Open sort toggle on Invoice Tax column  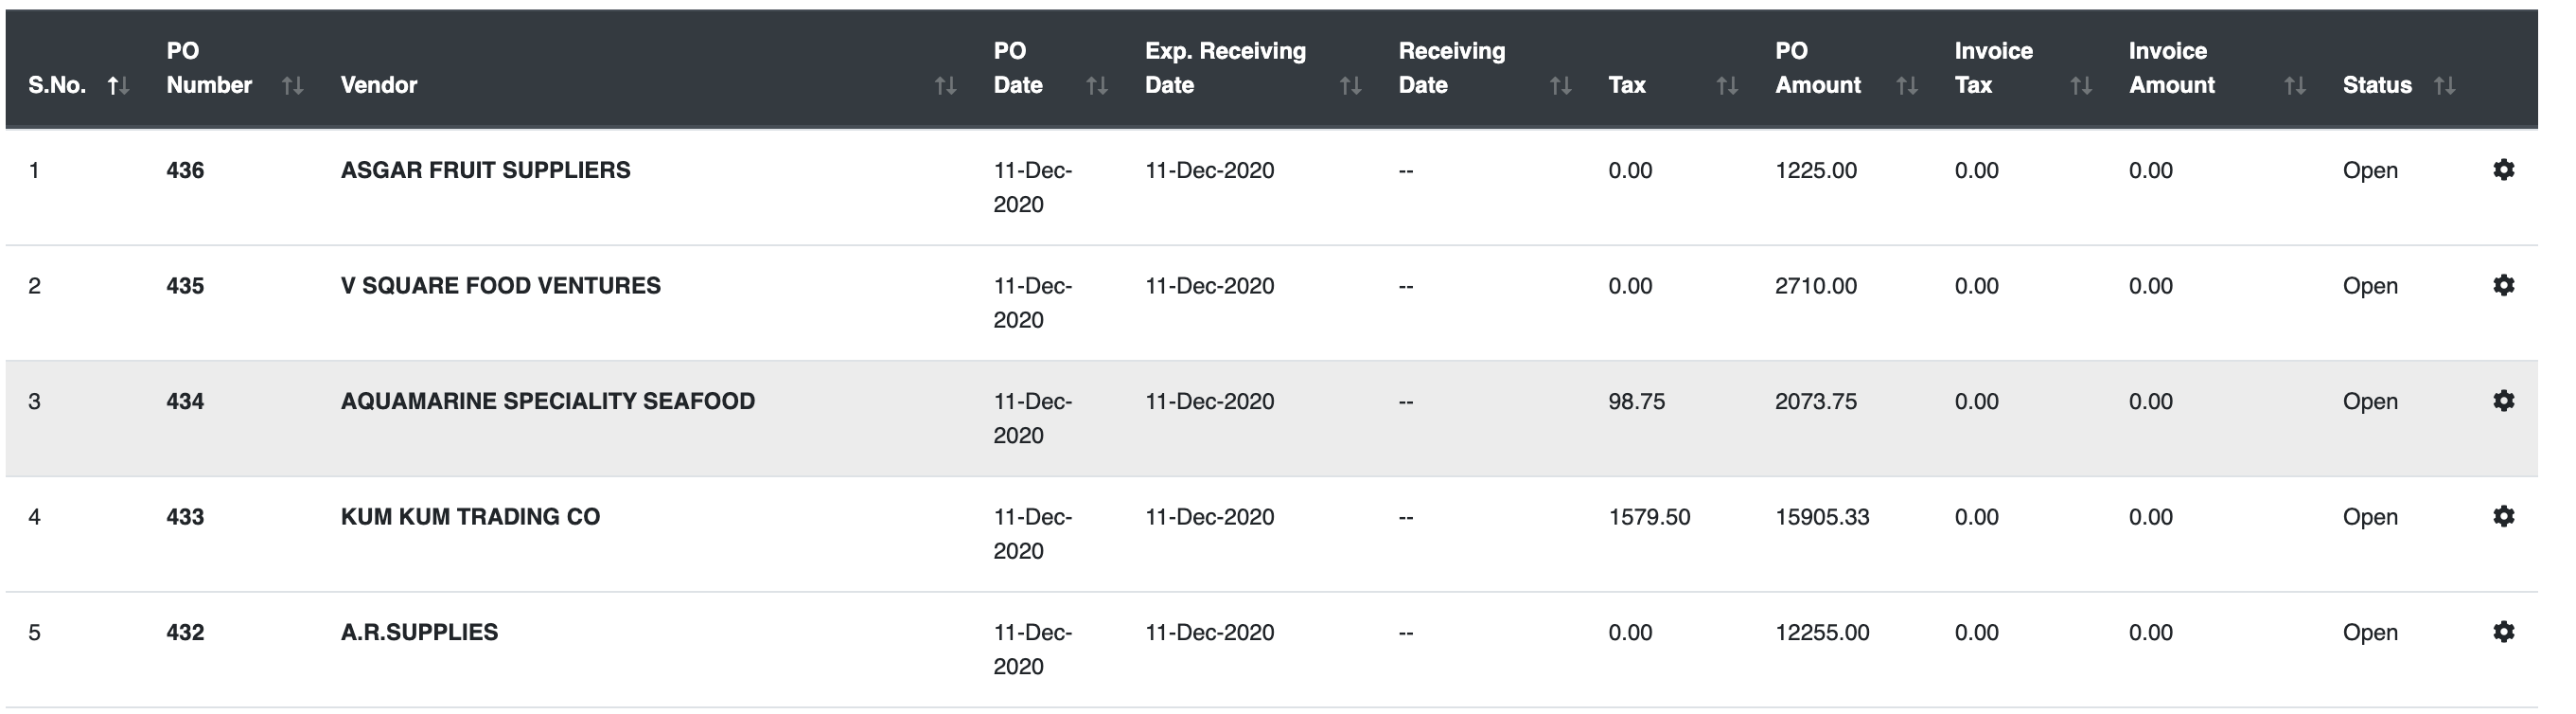[2080, 86]
